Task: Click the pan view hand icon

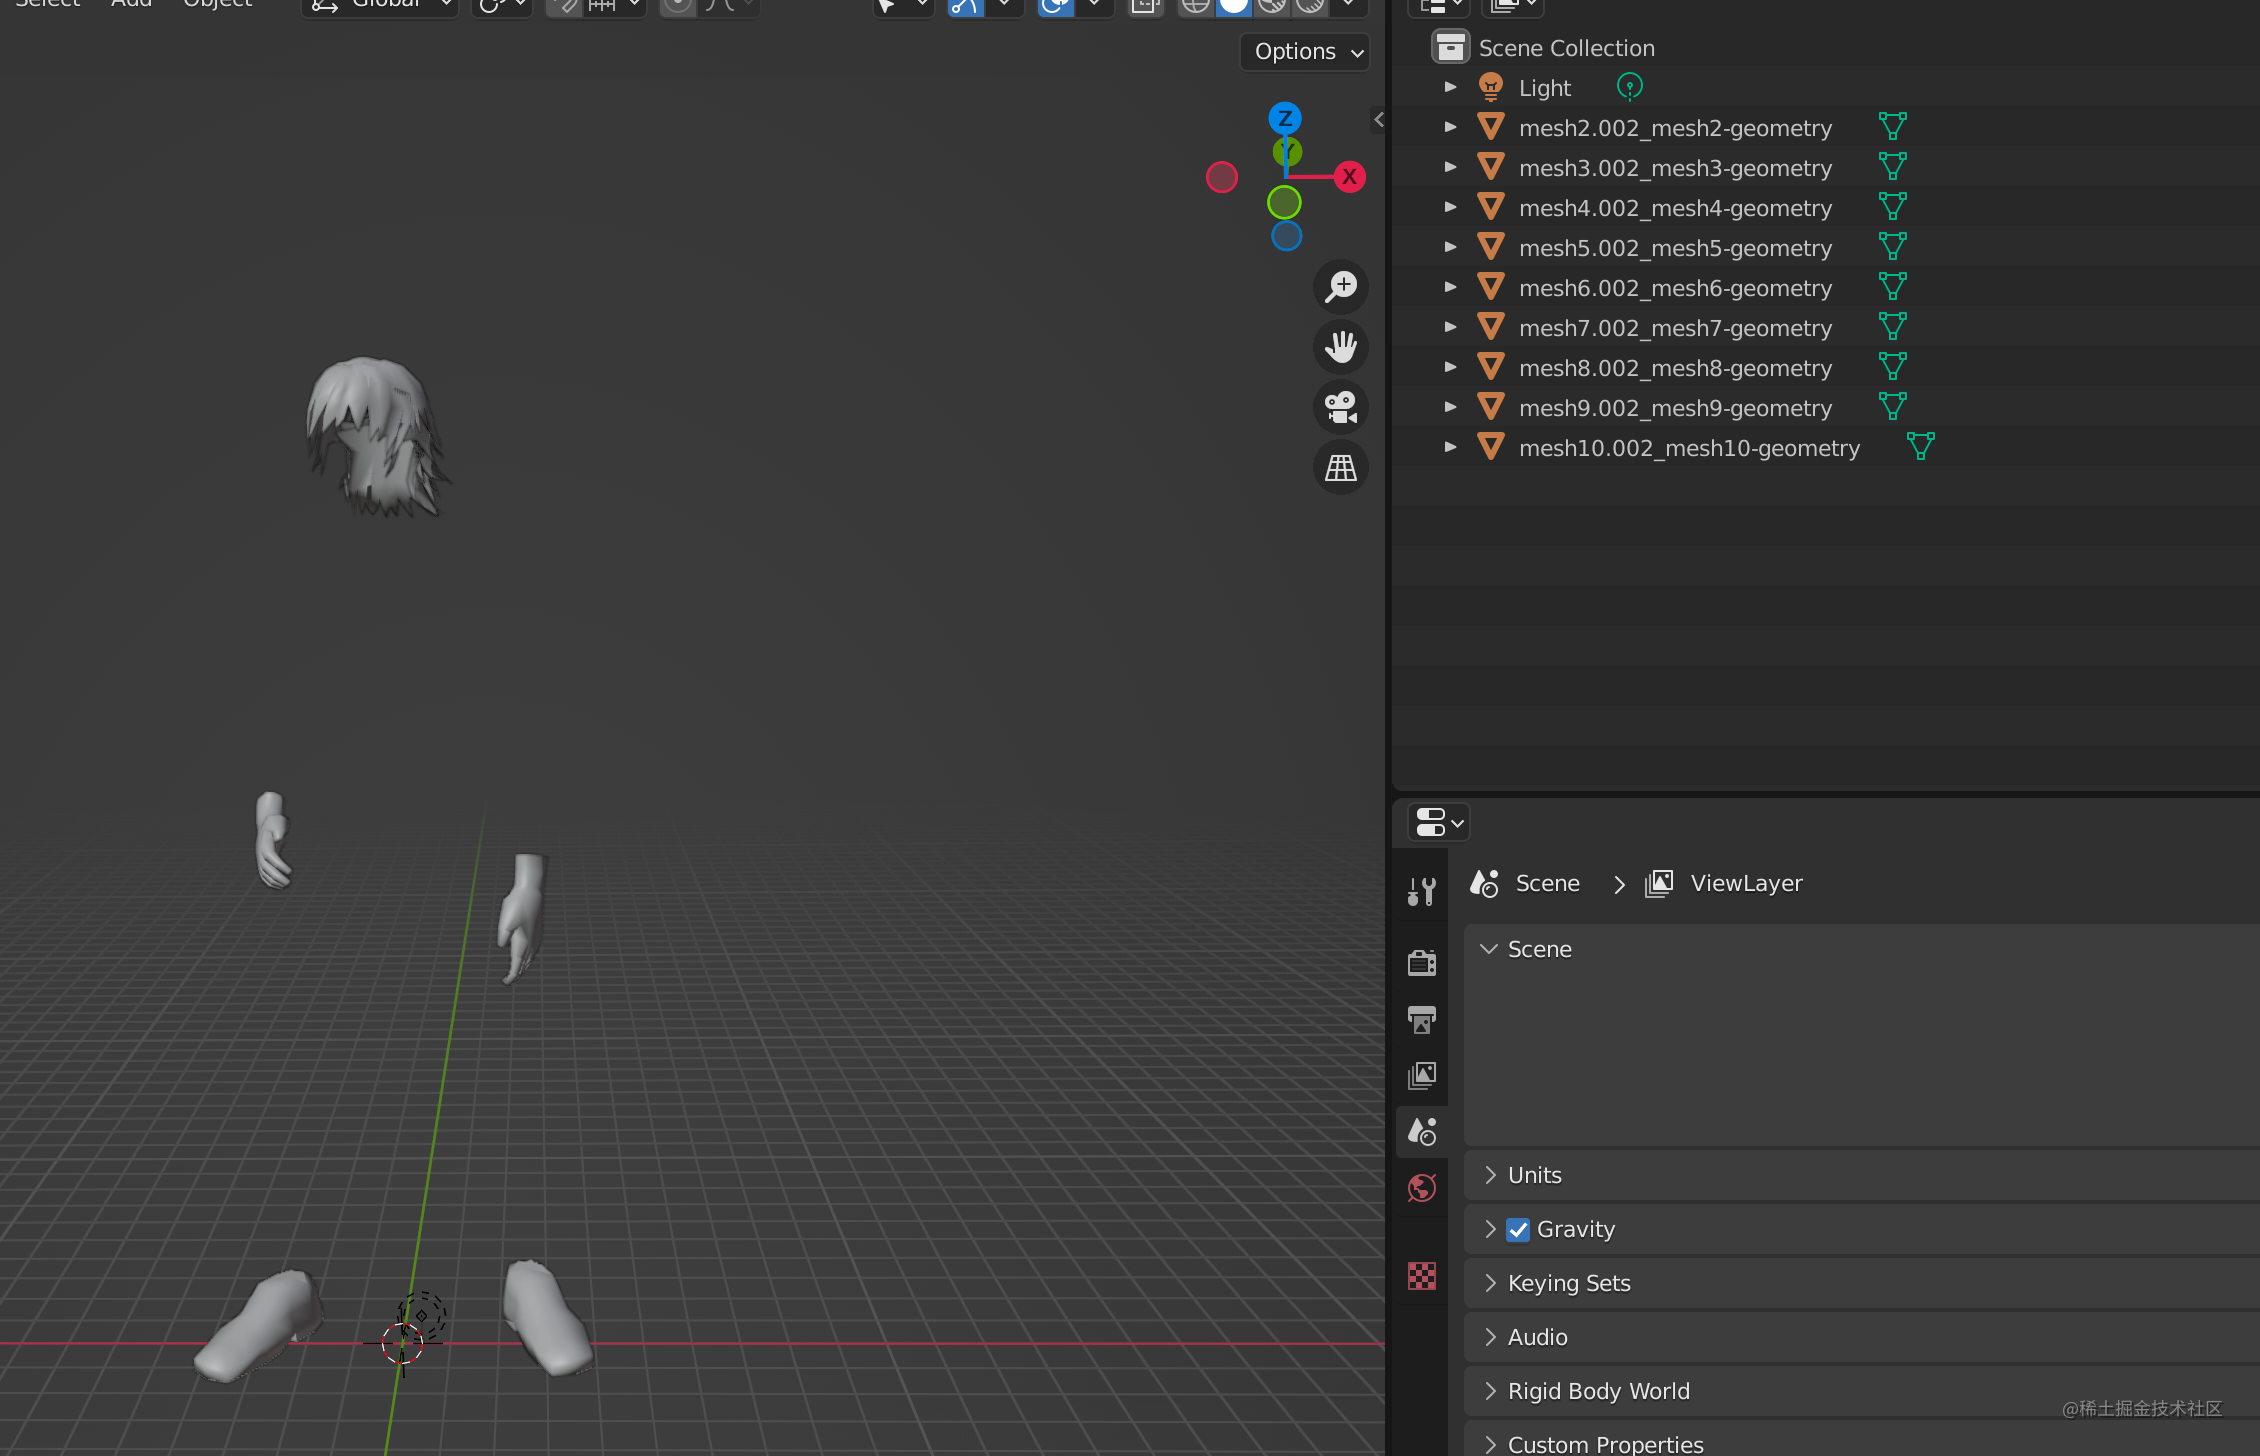Action: pos(1340,347)
